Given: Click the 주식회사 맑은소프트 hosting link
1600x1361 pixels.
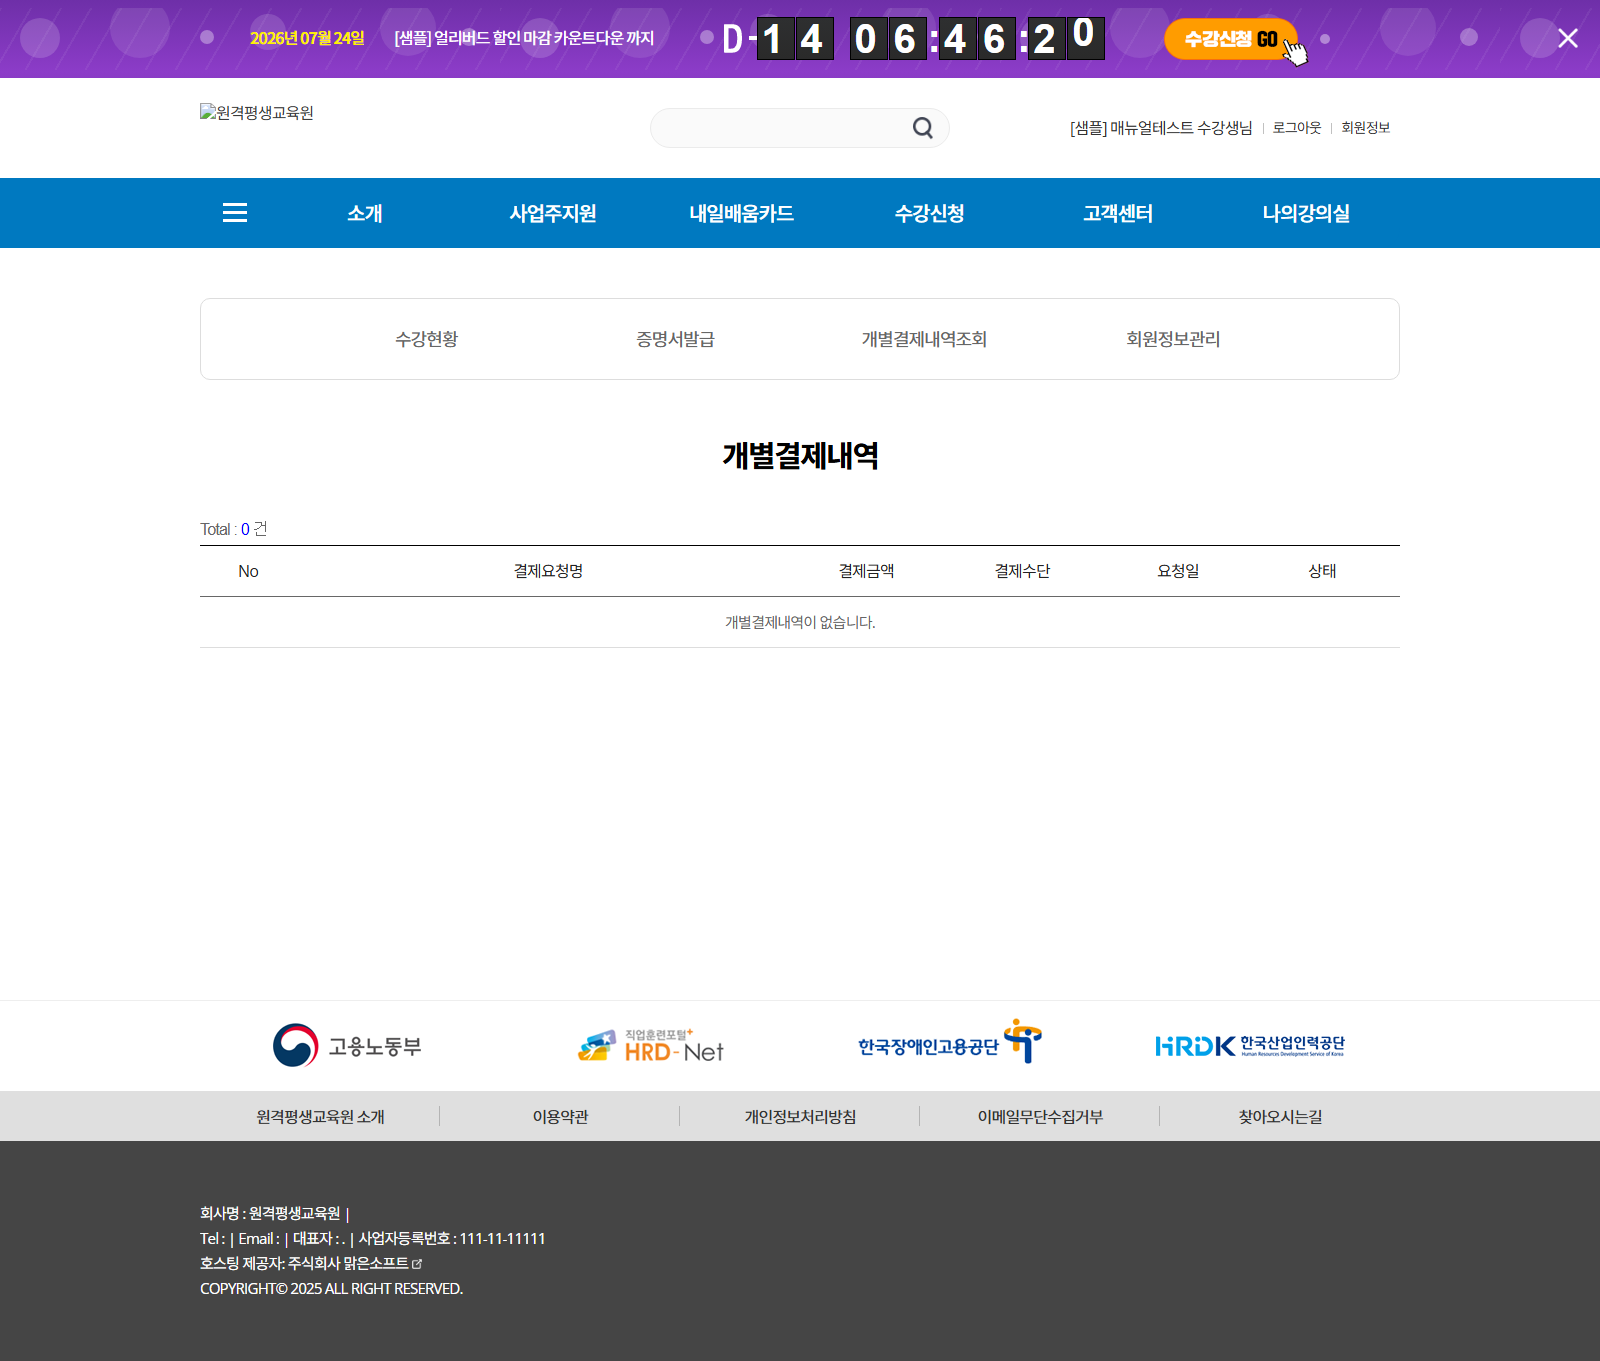Looking at the screenshot, I should (x=348, y=1264).
